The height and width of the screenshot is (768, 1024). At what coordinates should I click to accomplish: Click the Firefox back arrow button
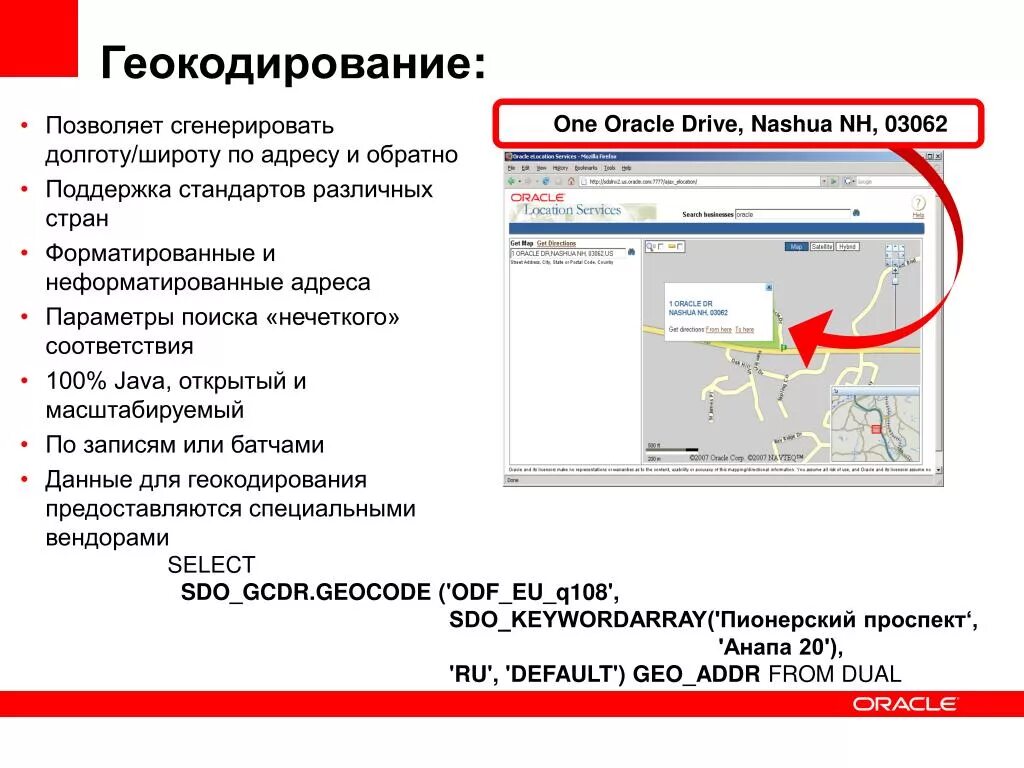click(511, 181)
